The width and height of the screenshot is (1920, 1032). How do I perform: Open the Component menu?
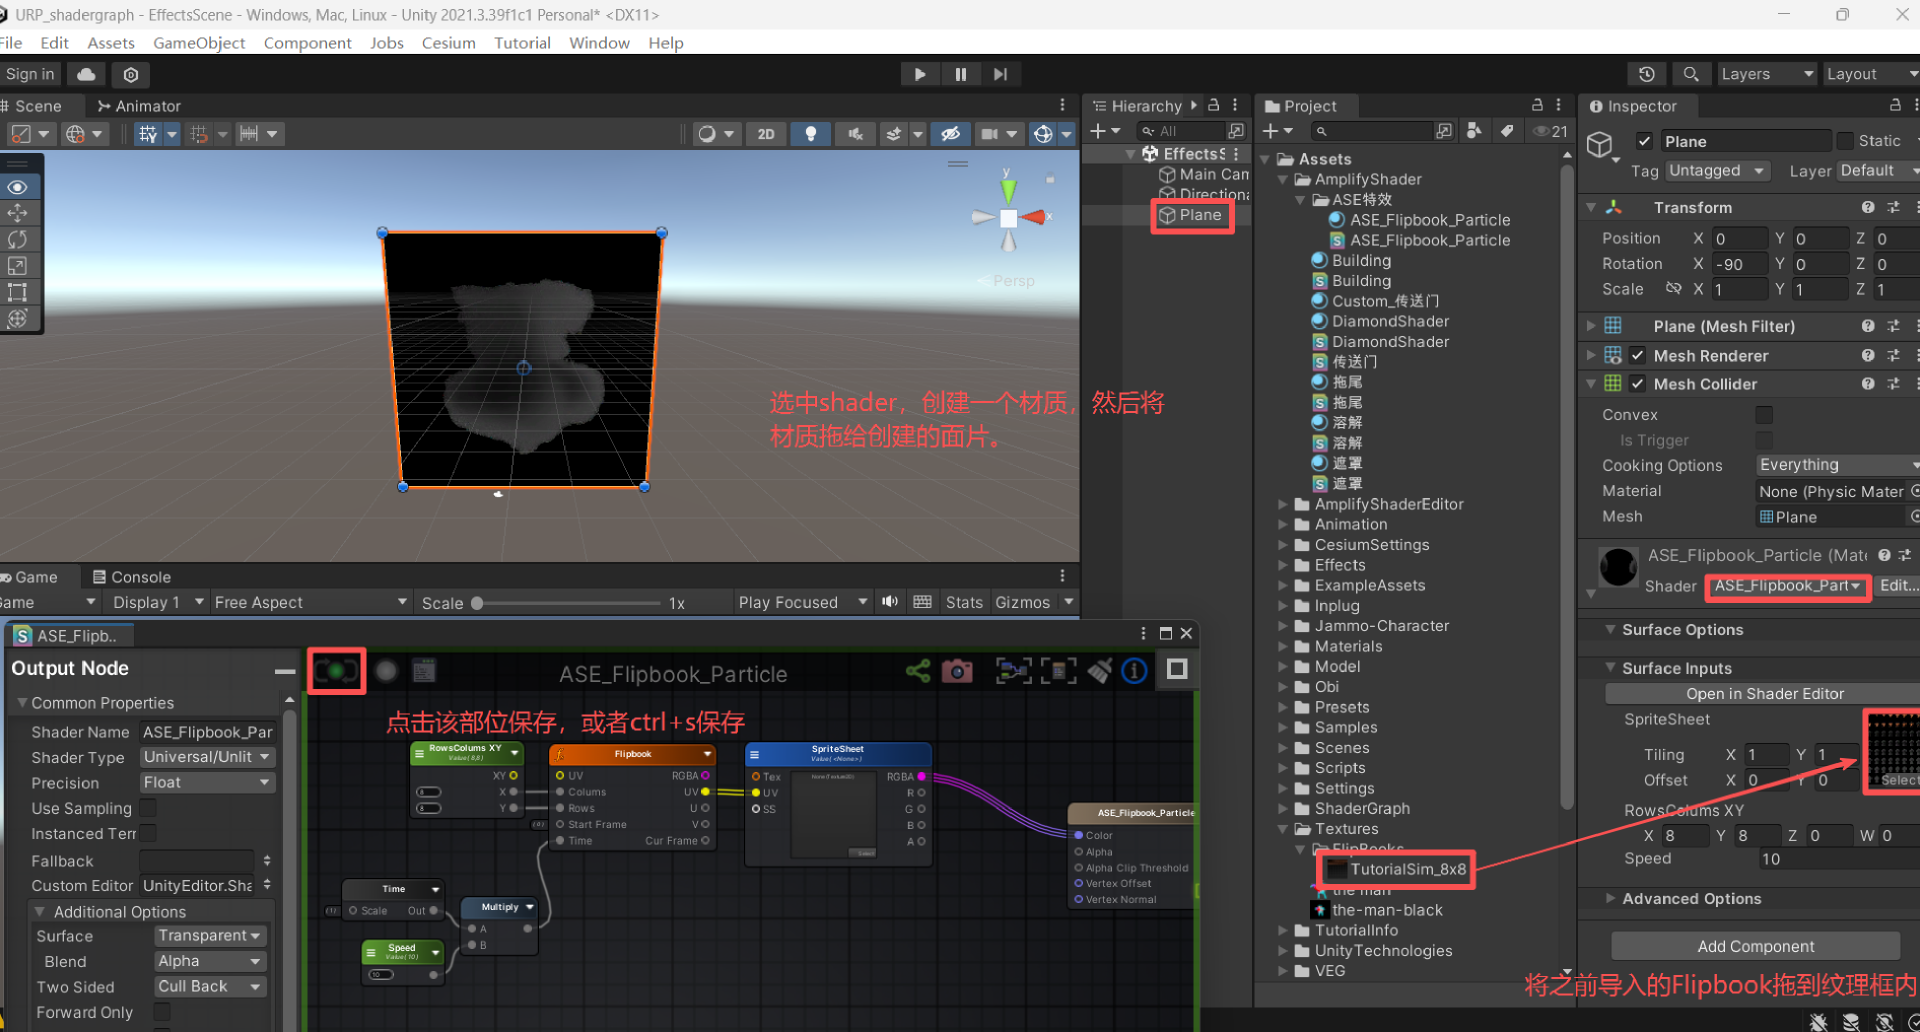[307, 43]
